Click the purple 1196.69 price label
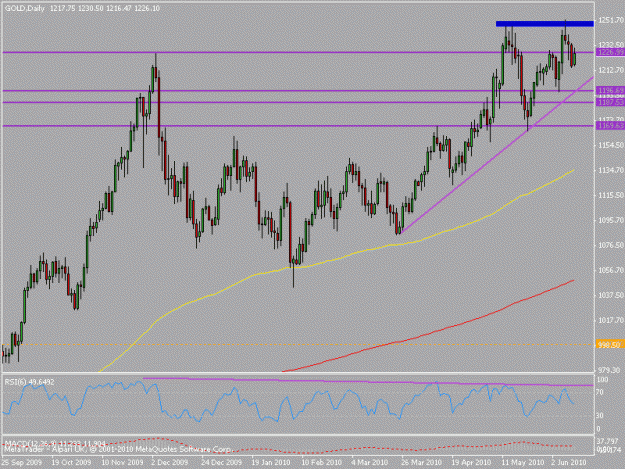The width and height of the screenshot is (625, 469). click(x=610, y=90)
